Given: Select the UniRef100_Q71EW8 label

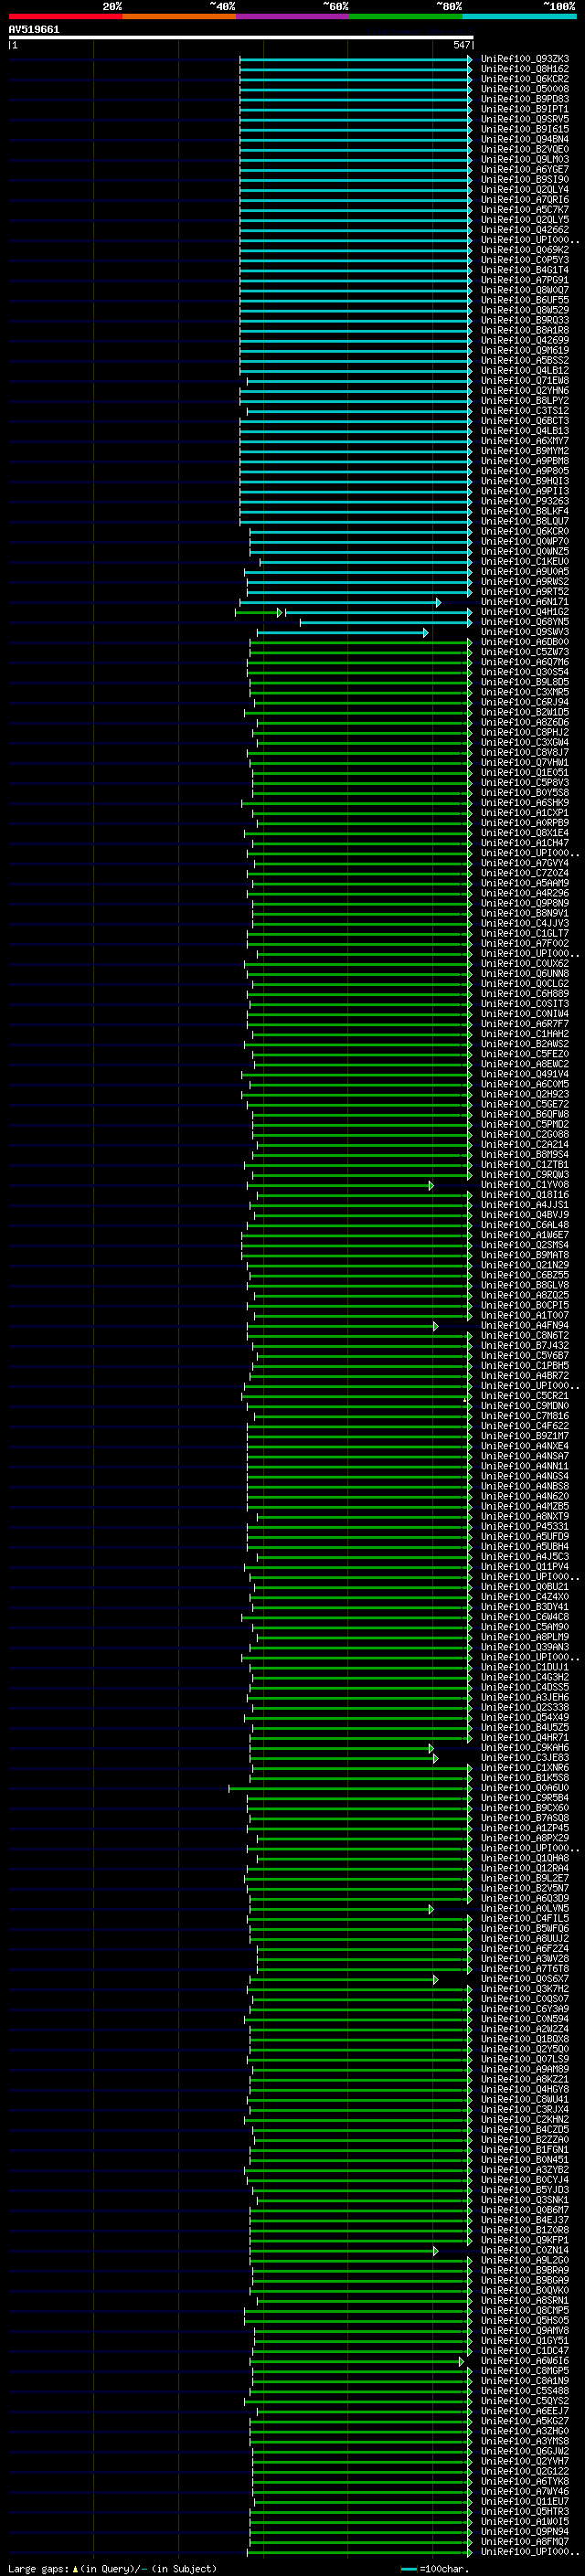Looking at the screenshot, I should (524, 381).
